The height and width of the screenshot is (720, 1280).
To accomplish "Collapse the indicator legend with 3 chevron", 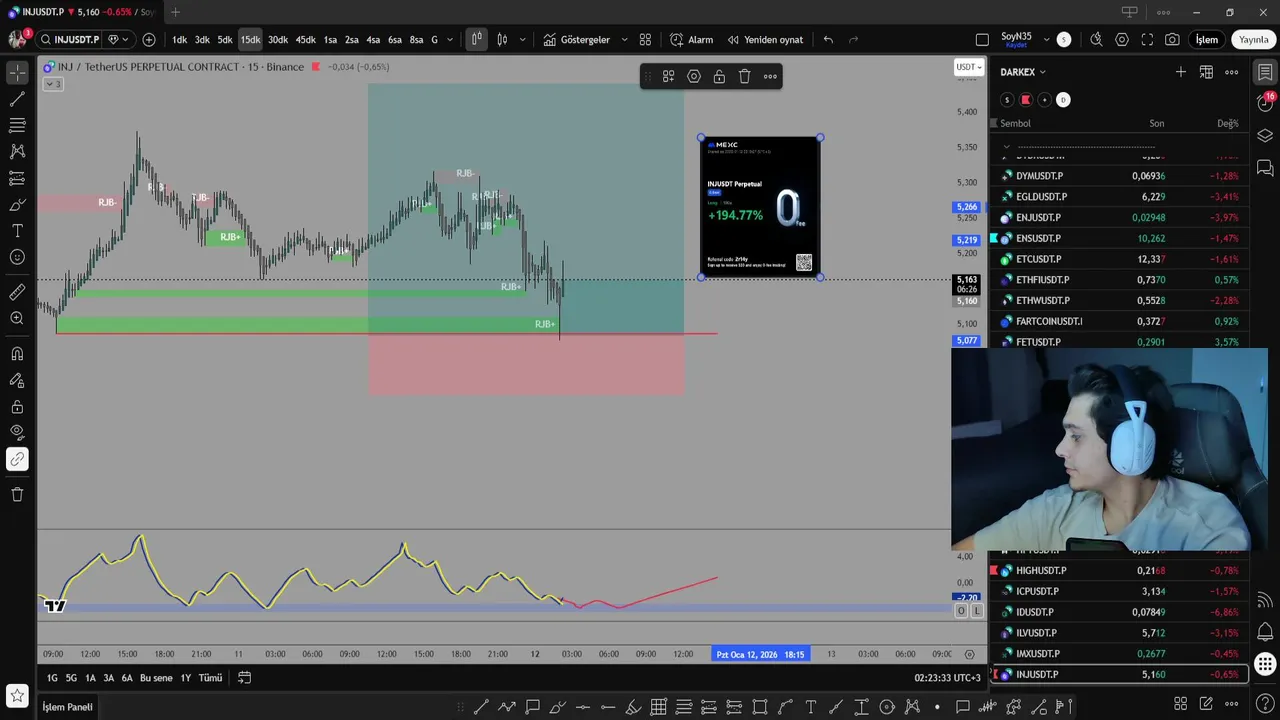I will point(53,84).
